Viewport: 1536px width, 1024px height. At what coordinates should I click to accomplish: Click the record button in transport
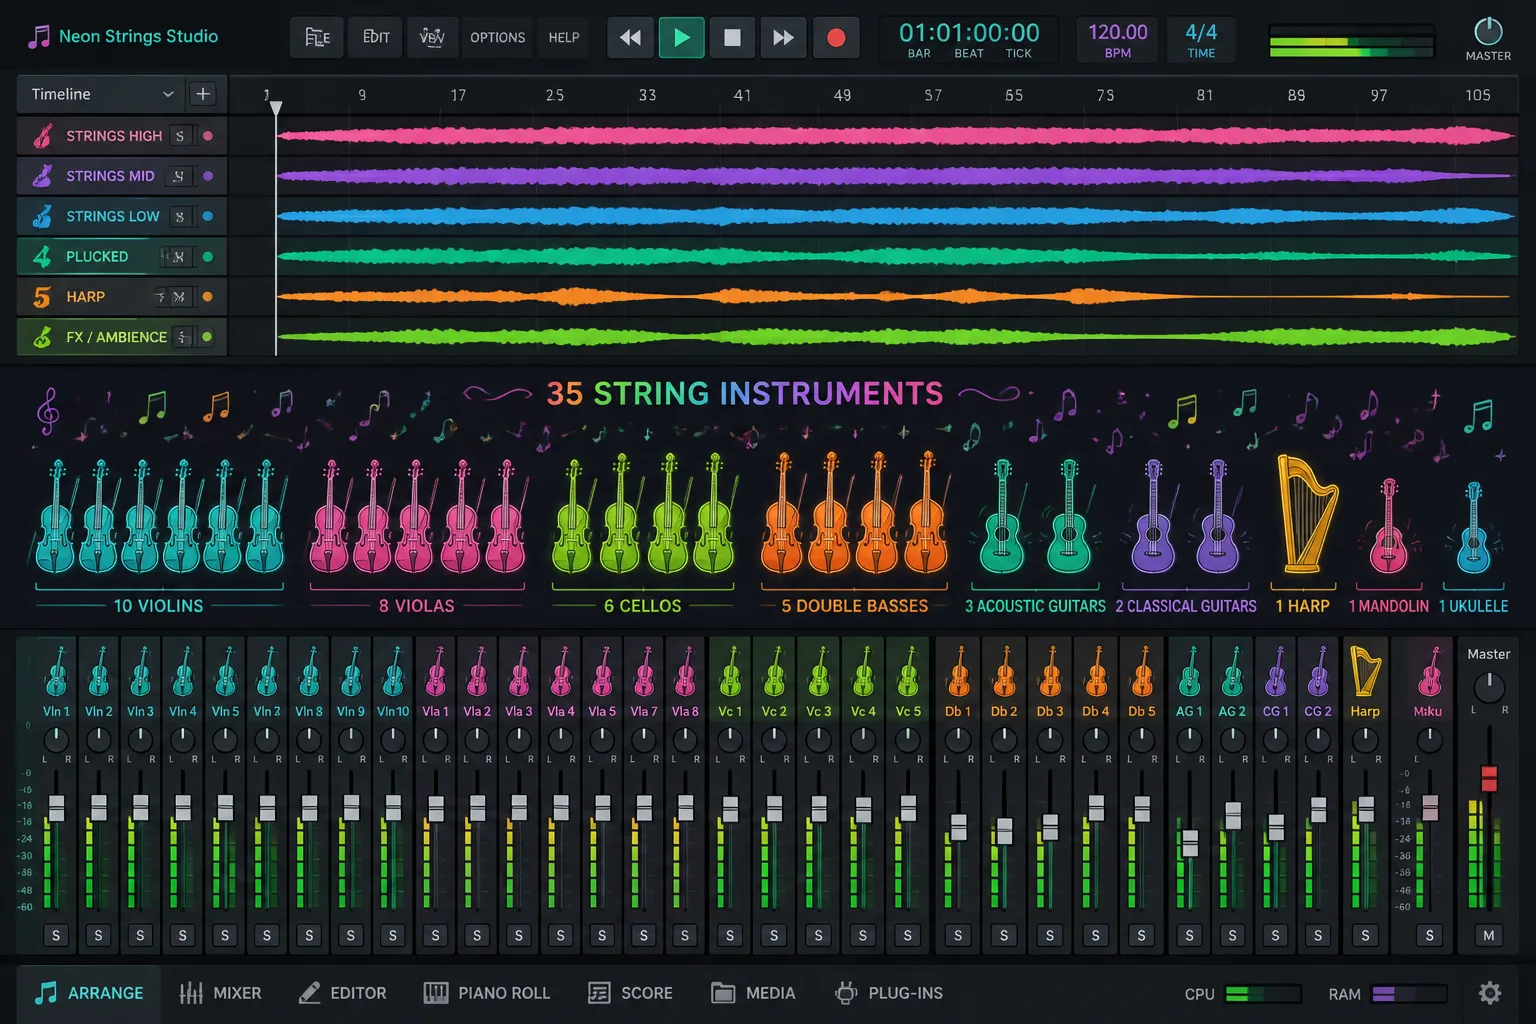pos(836,38)
